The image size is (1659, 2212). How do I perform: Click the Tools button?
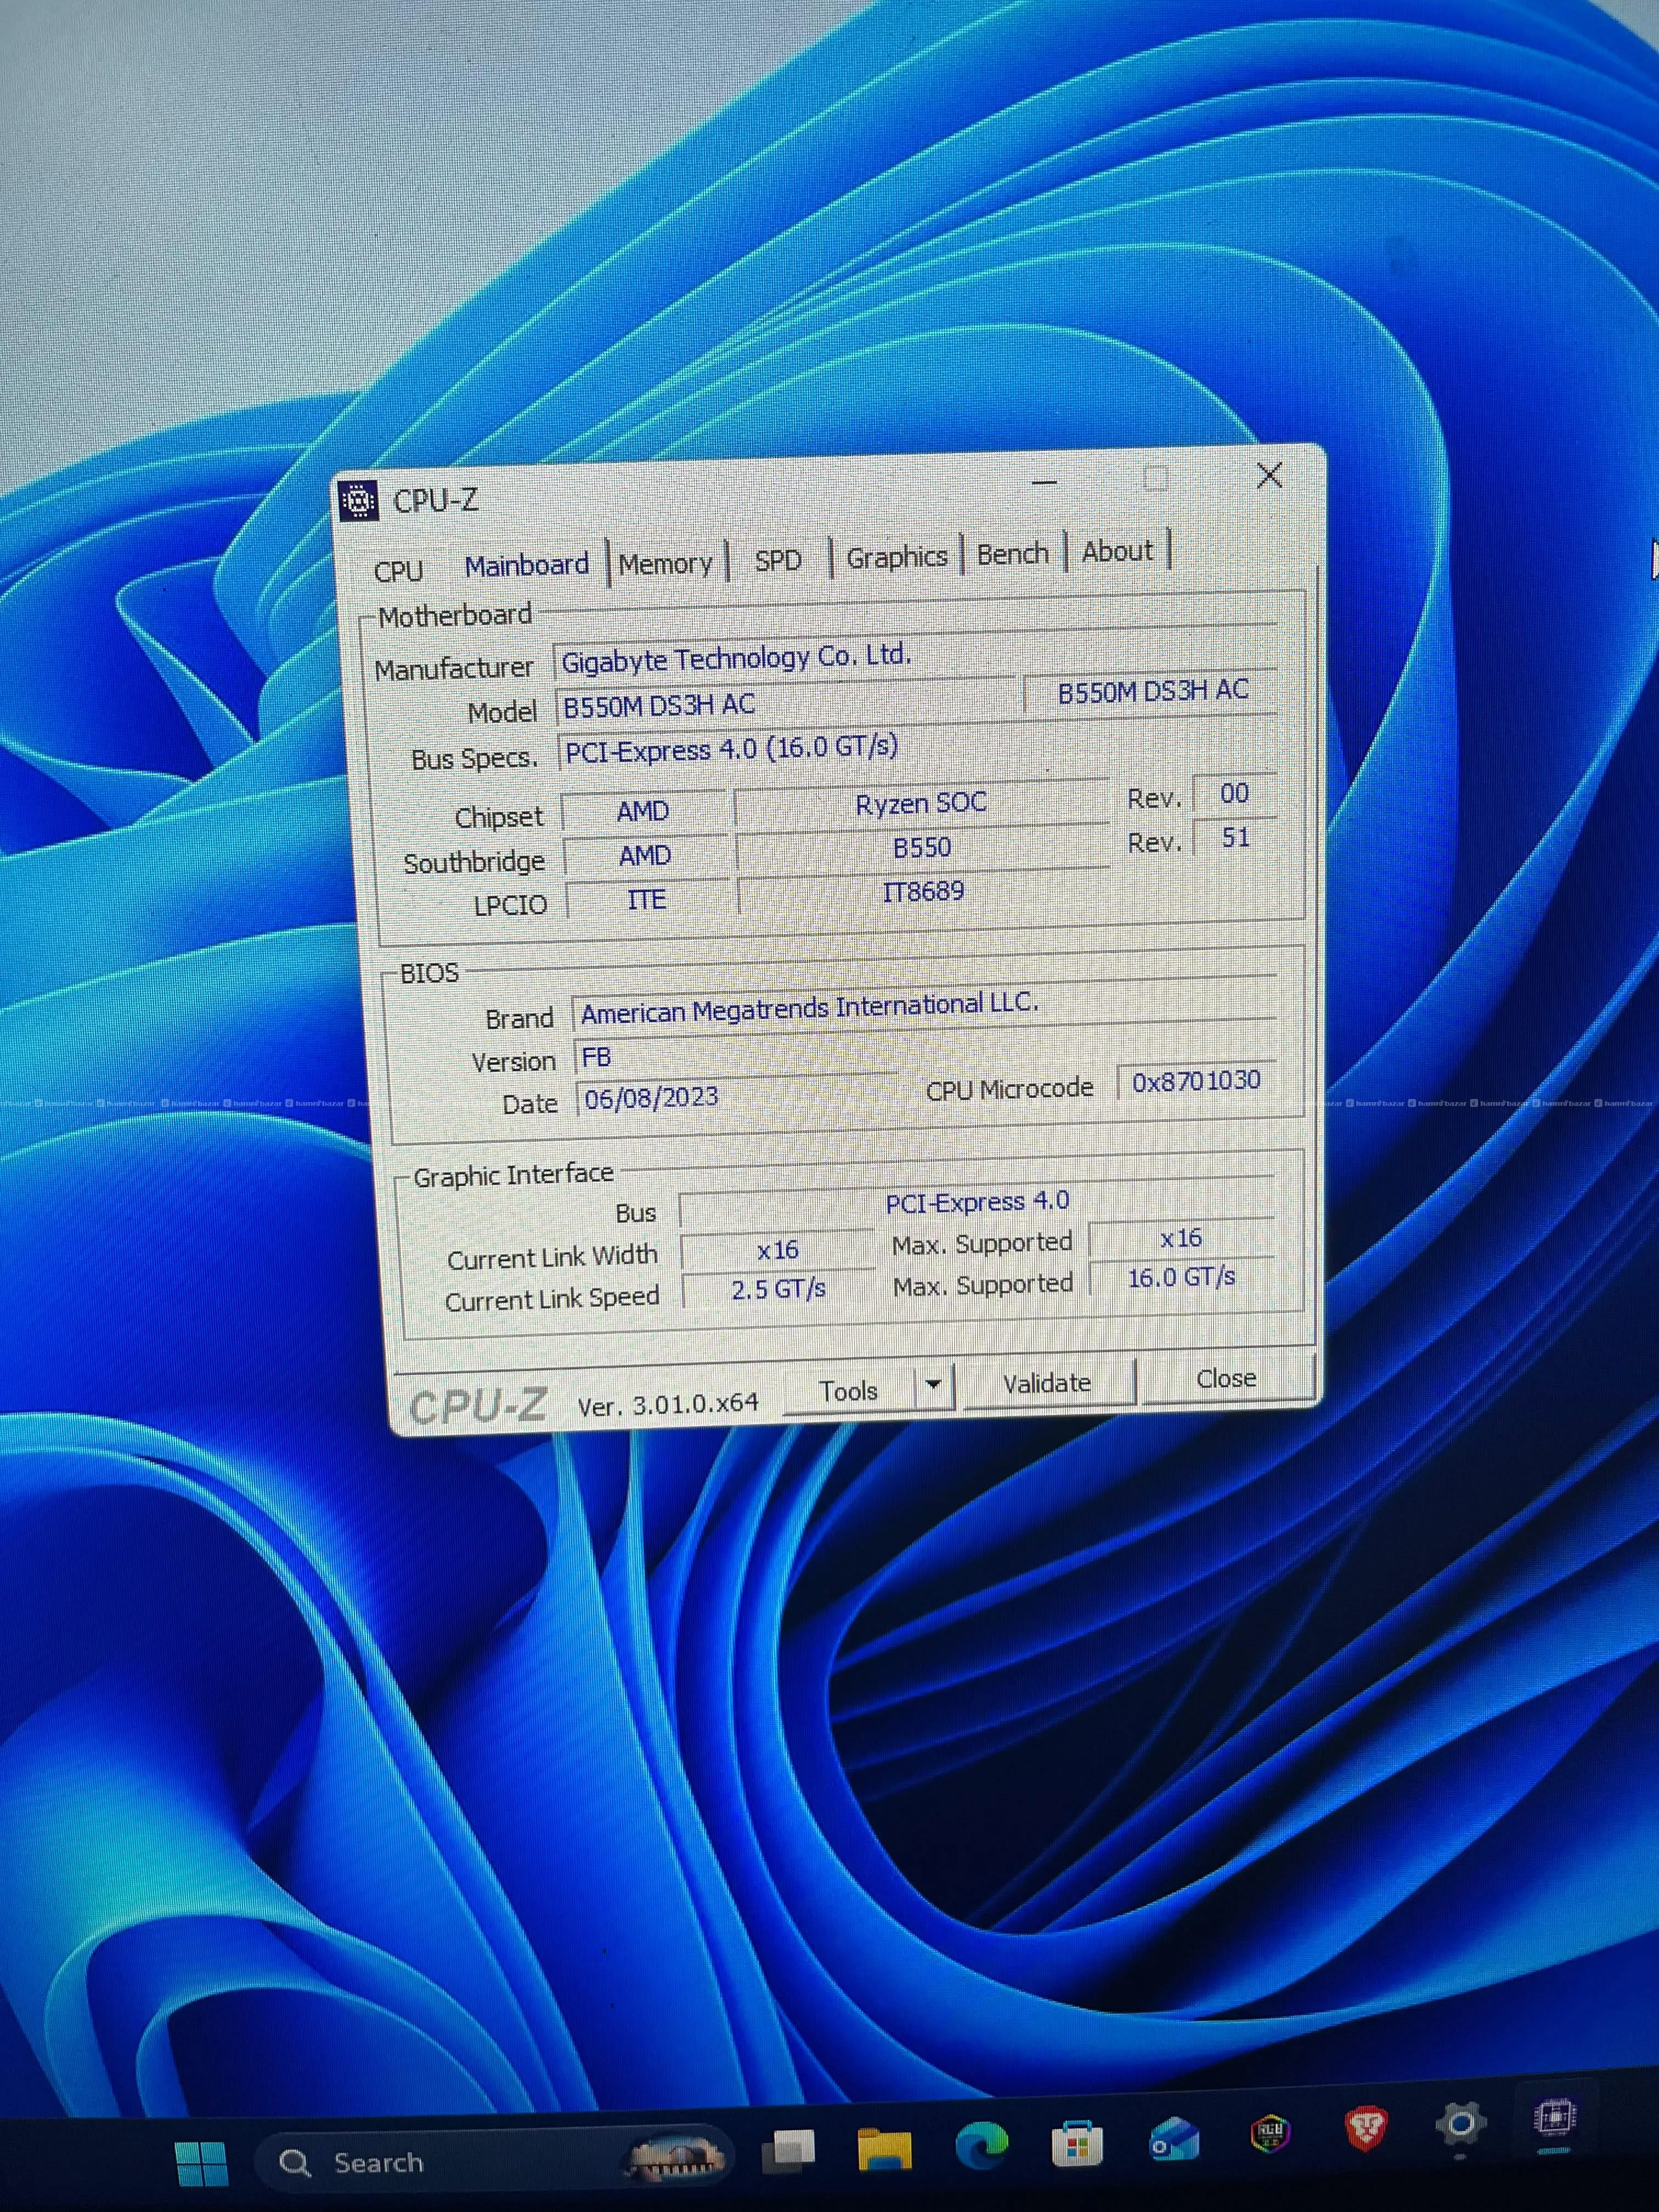(848, 1391)
